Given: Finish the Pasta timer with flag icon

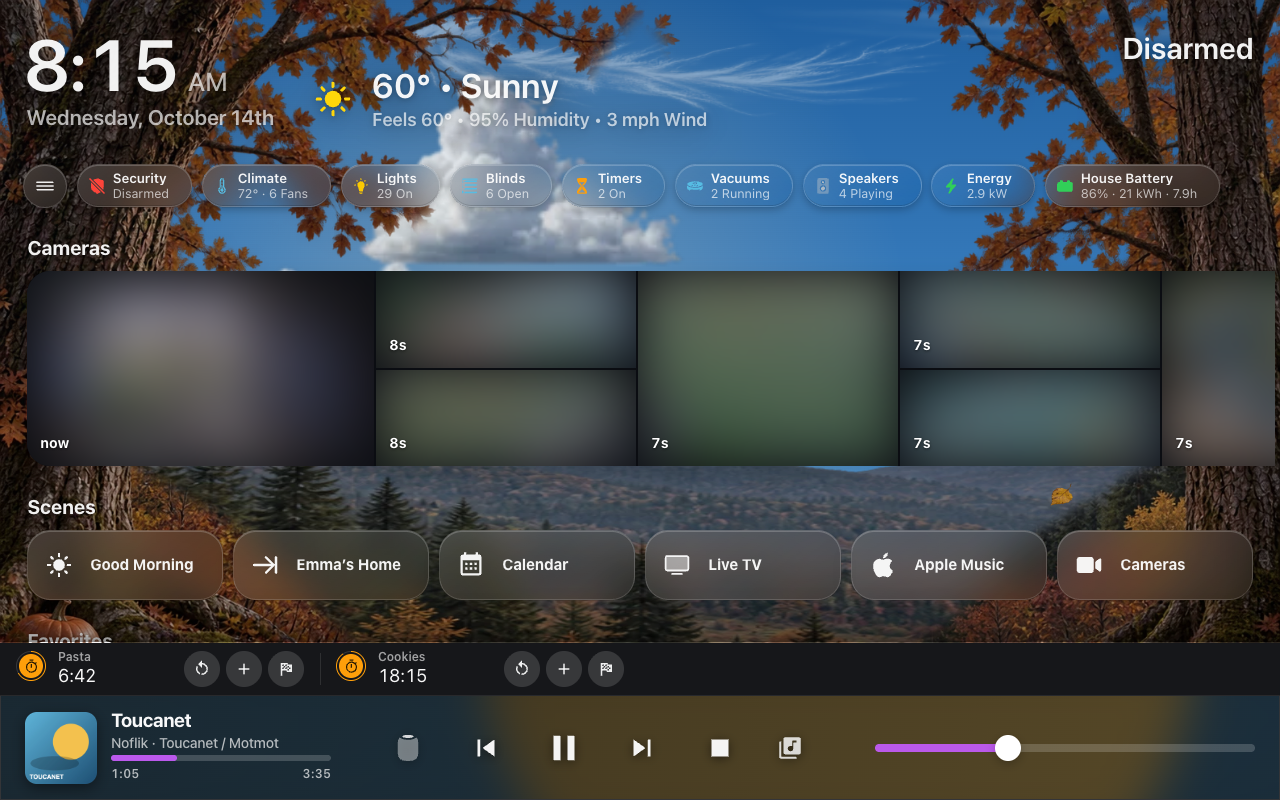Looking at the screenshot, I should (286, 669).
